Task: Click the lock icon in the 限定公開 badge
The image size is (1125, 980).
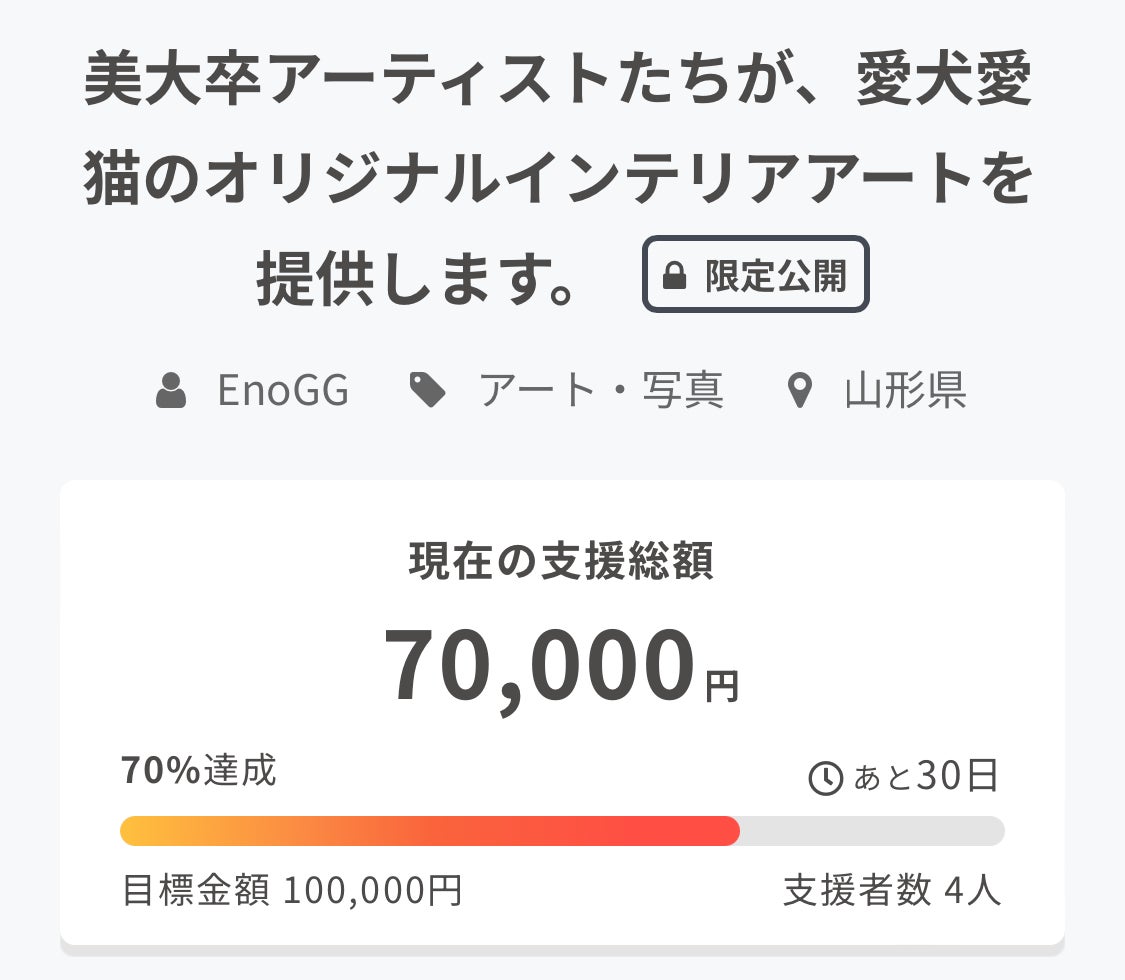Action: pos(676,276)
